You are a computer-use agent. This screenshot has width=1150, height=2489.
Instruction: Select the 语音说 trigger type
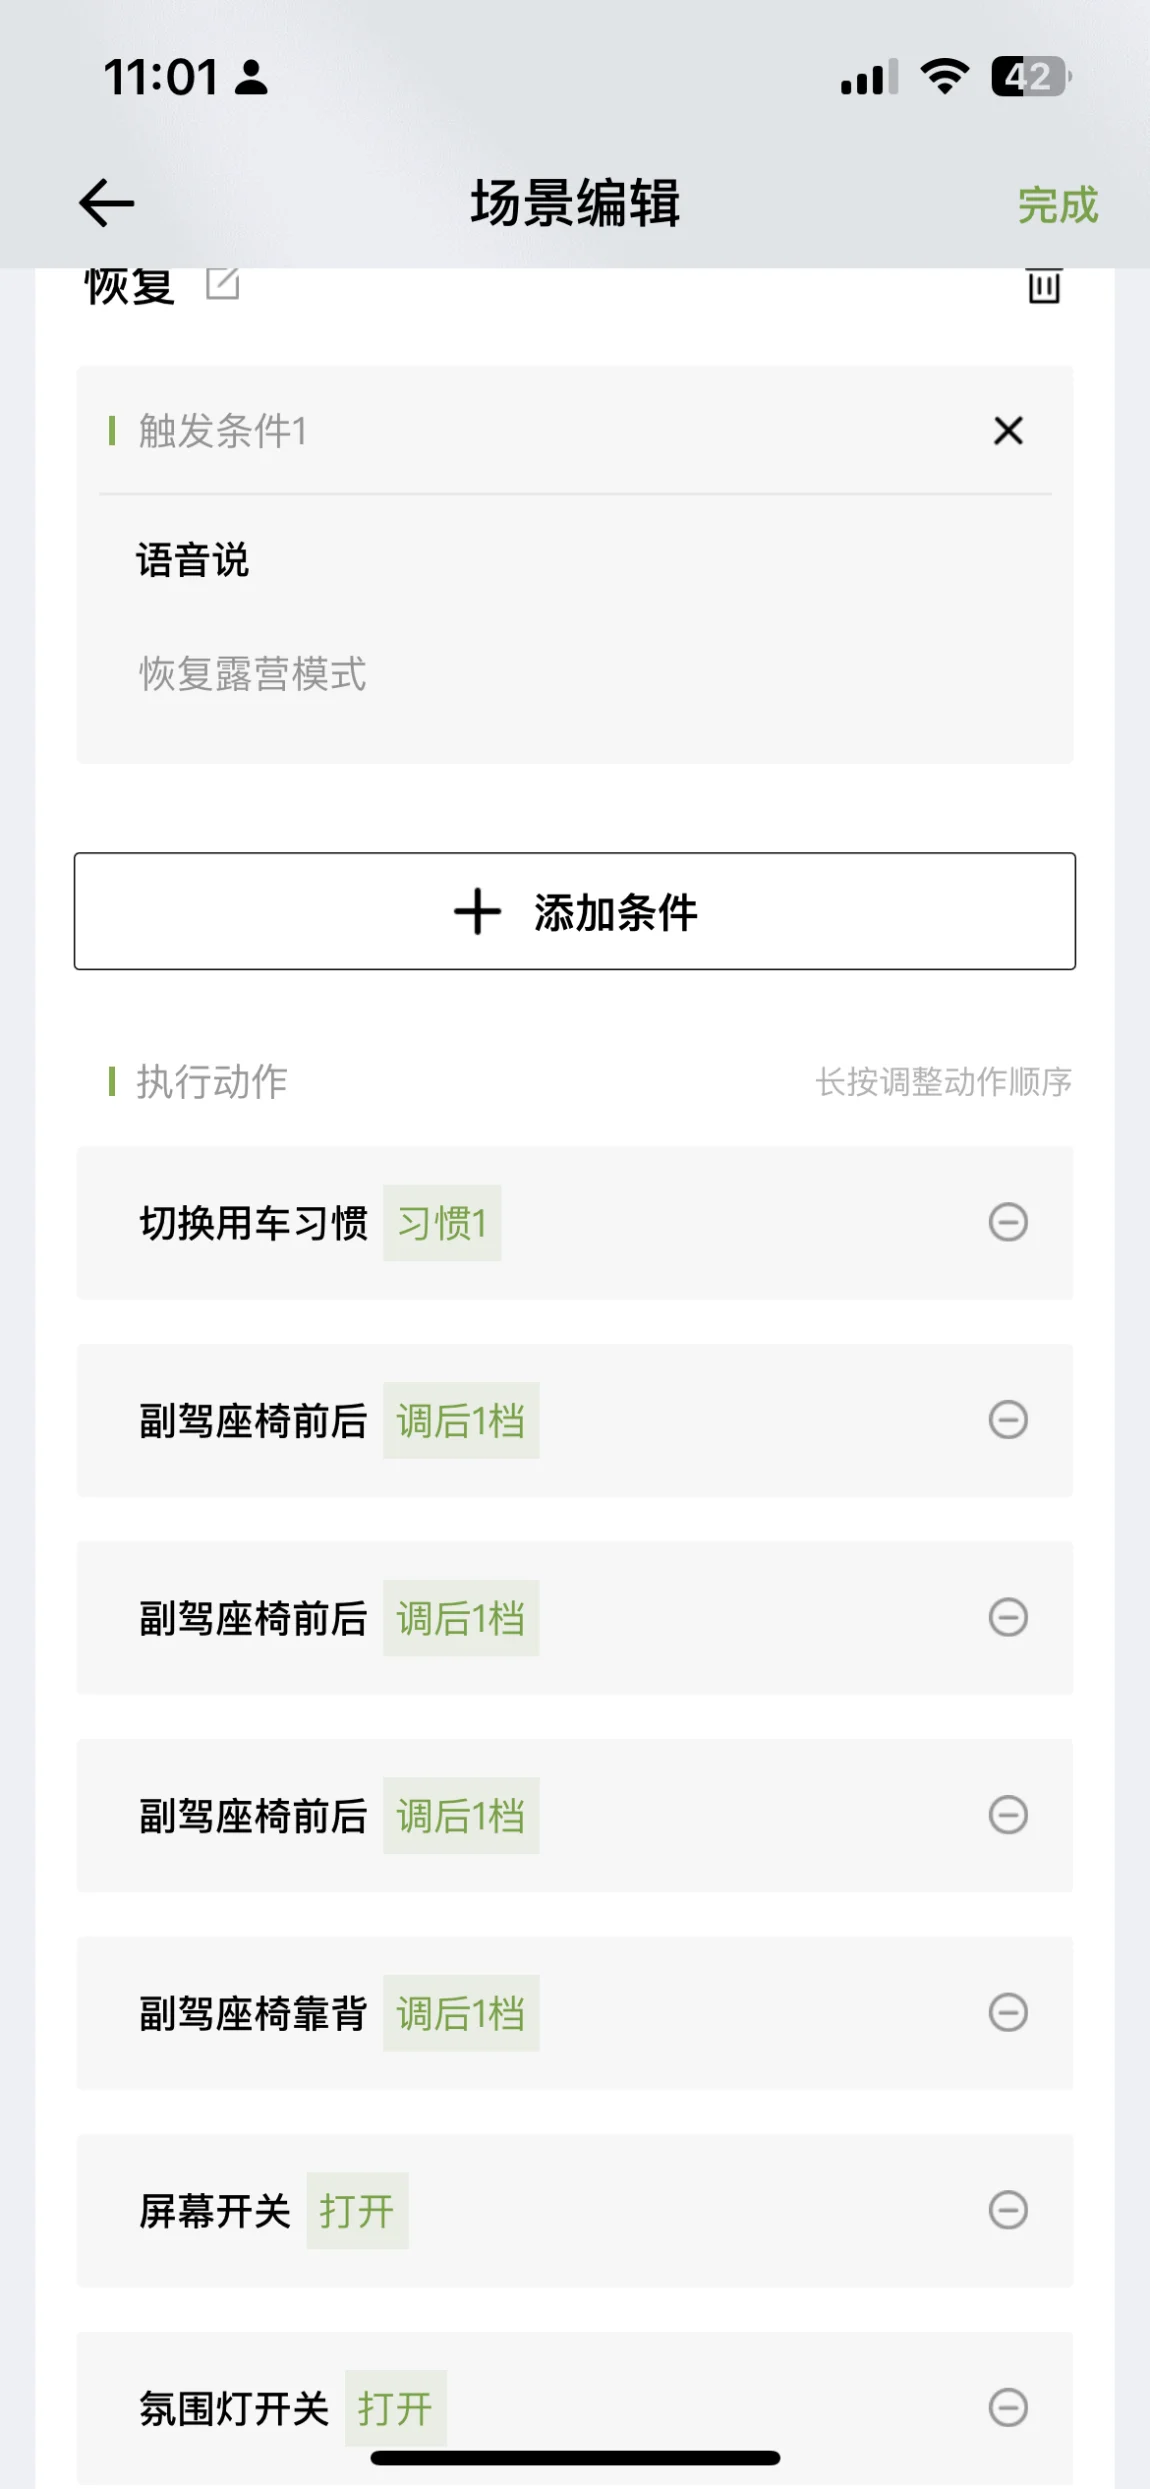[x=193, y=560]
